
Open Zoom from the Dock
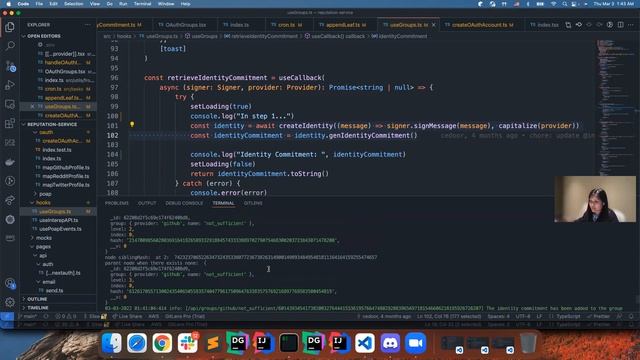(x=416, y=343)
